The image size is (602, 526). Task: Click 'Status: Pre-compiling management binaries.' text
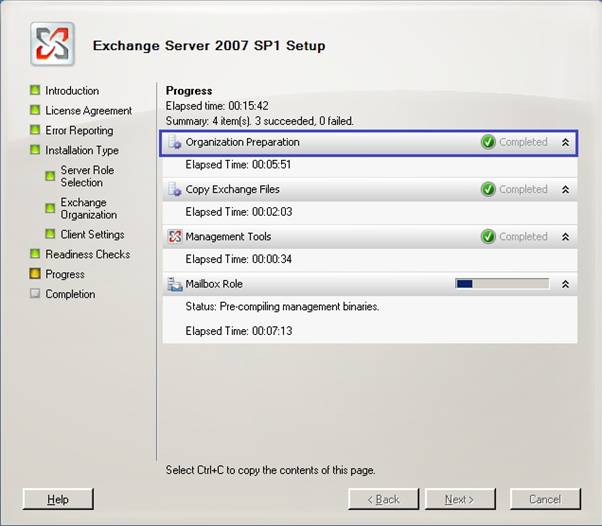[282, 307]
